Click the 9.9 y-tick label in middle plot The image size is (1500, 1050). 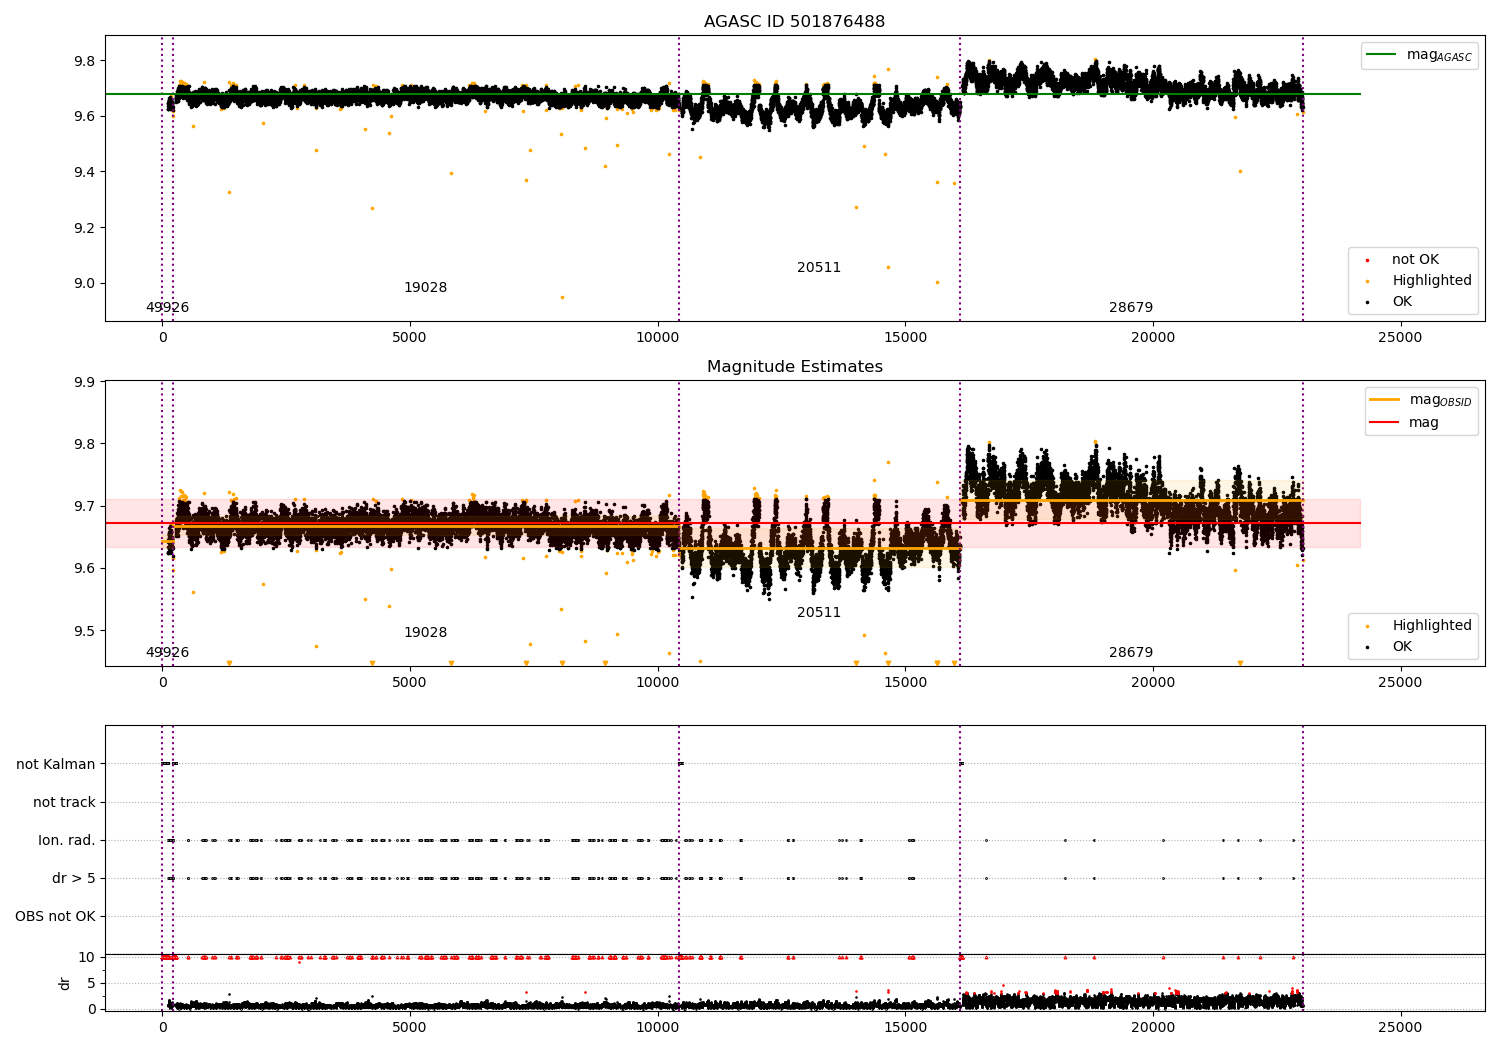click(x=85, y=383)
